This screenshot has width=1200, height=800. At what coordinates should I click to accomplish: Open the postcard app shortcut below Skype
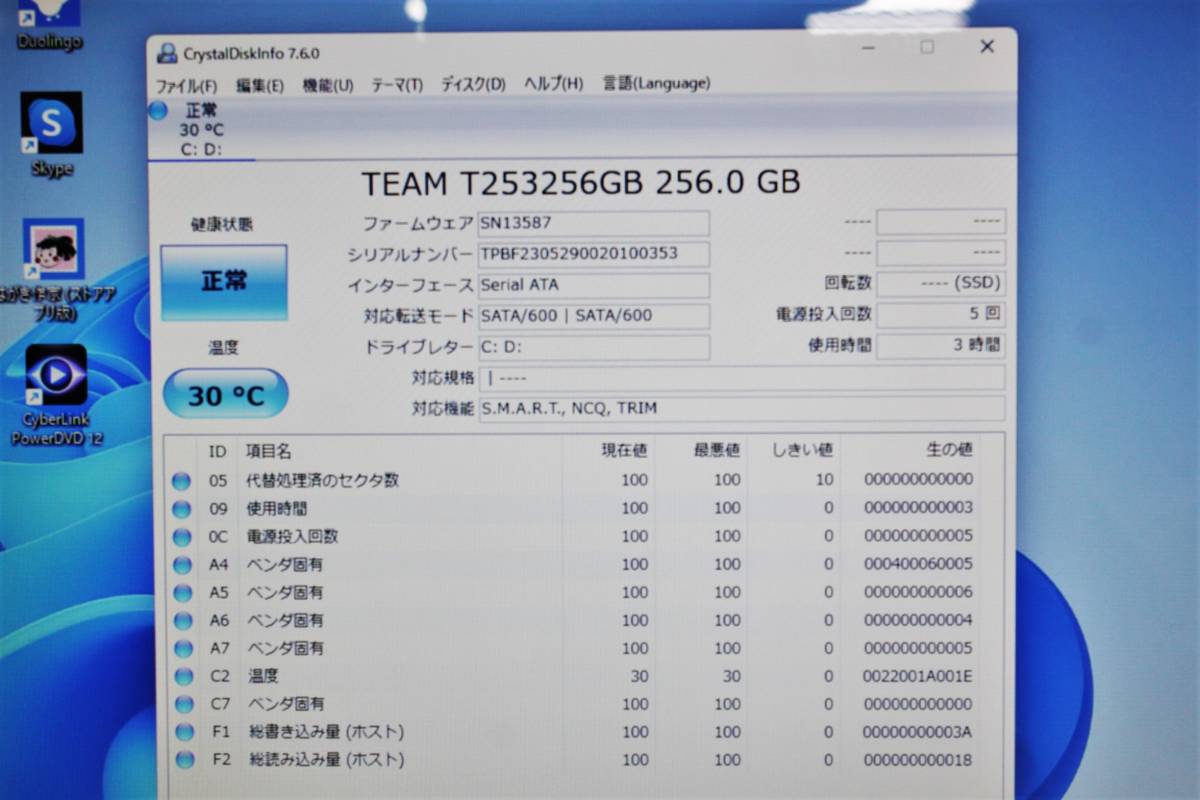pyautogui.click(x=53, y=270)
